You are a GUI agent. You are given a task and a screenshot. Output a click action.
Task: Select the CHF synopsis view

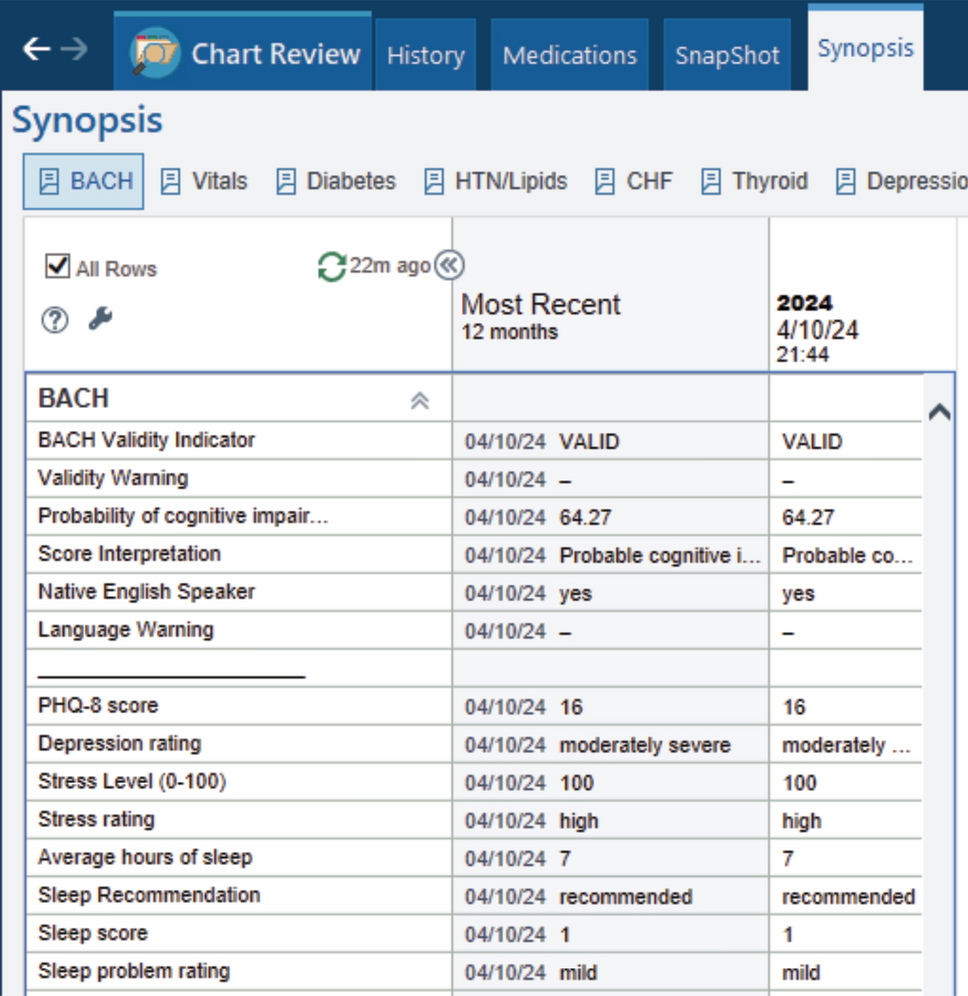(634, 182)
